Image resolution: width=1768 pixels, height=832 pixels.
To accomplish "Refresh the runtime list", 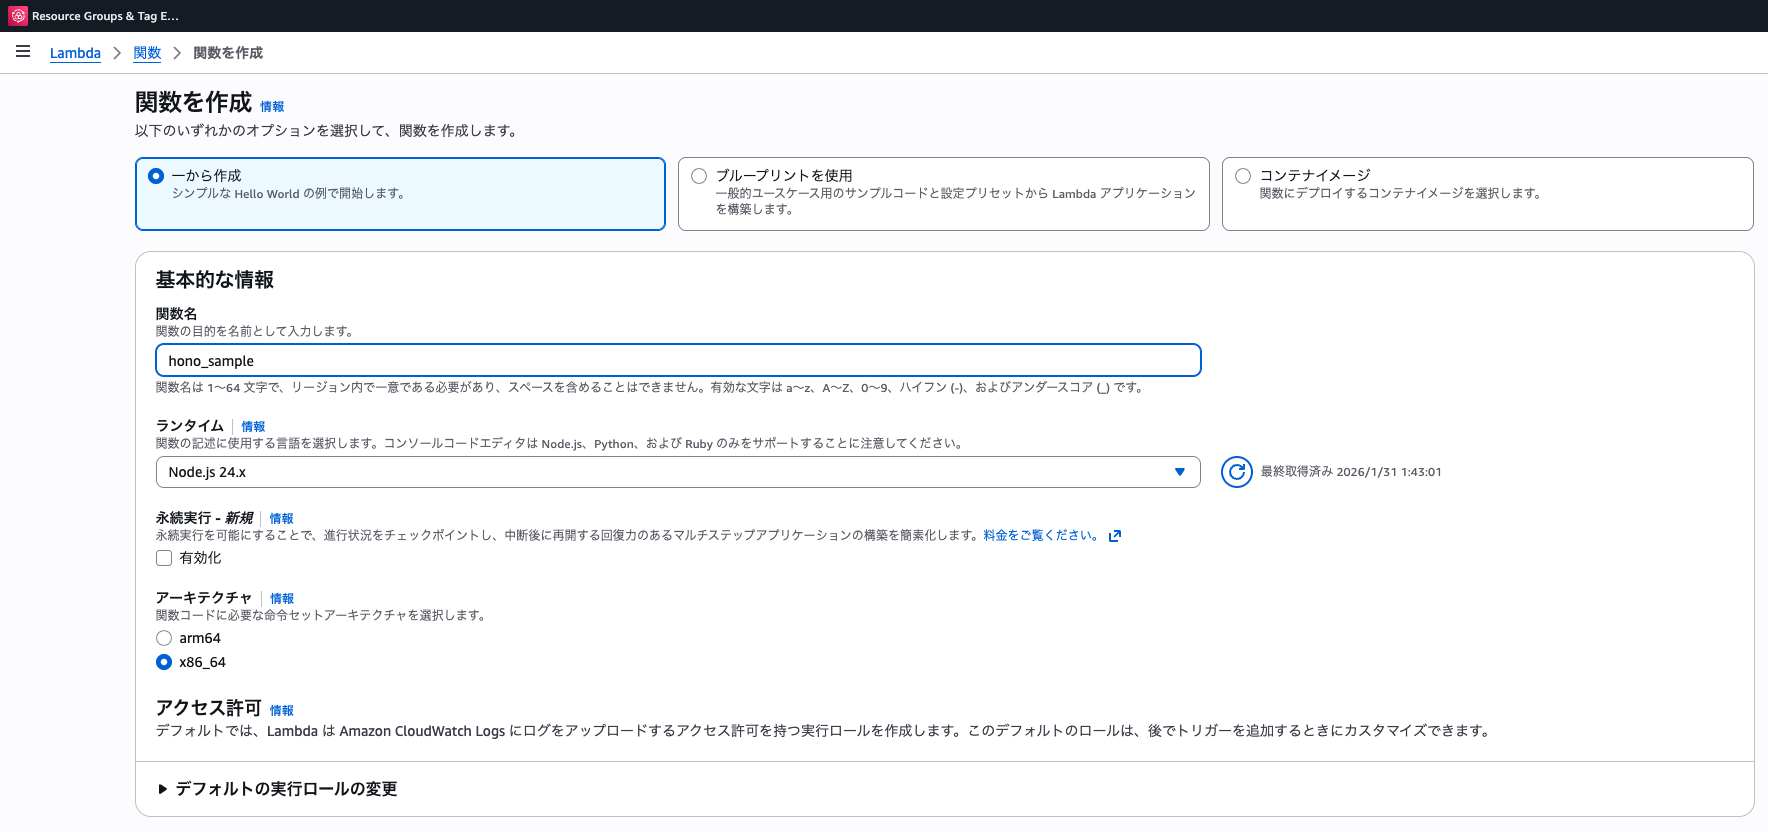I will (x=1236, y=472).
